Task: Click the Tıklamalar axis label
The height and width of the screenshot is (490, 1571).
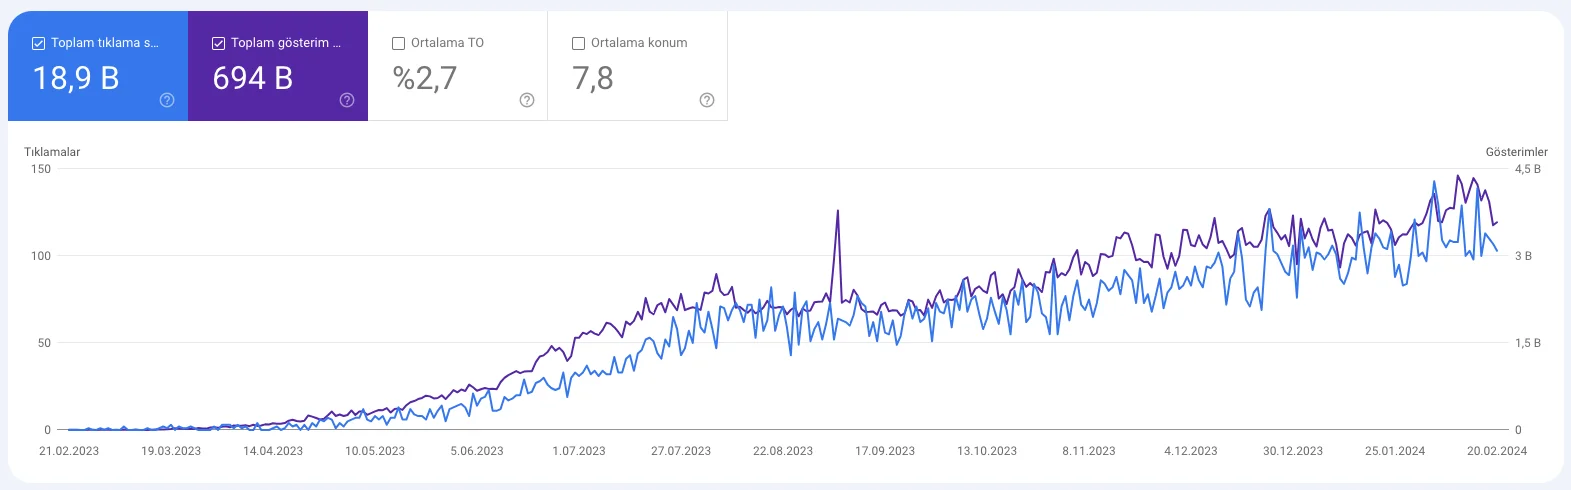Action: (52, 152)
